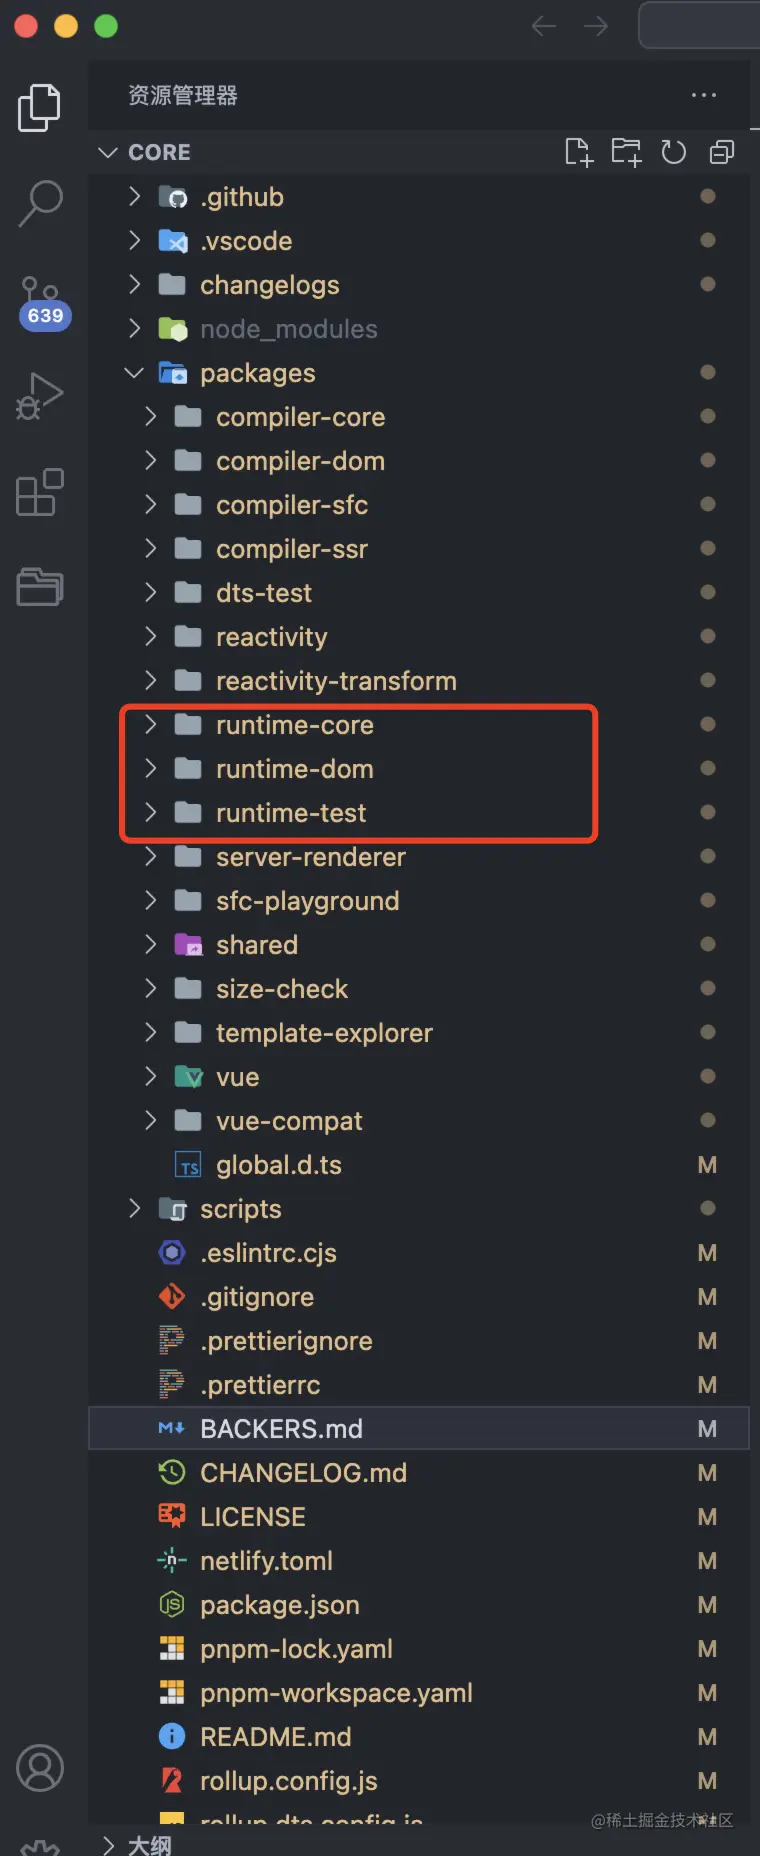Select the reactivity folder
Viewport: 760px width, 1856px height.
click(x=419, y=637)
